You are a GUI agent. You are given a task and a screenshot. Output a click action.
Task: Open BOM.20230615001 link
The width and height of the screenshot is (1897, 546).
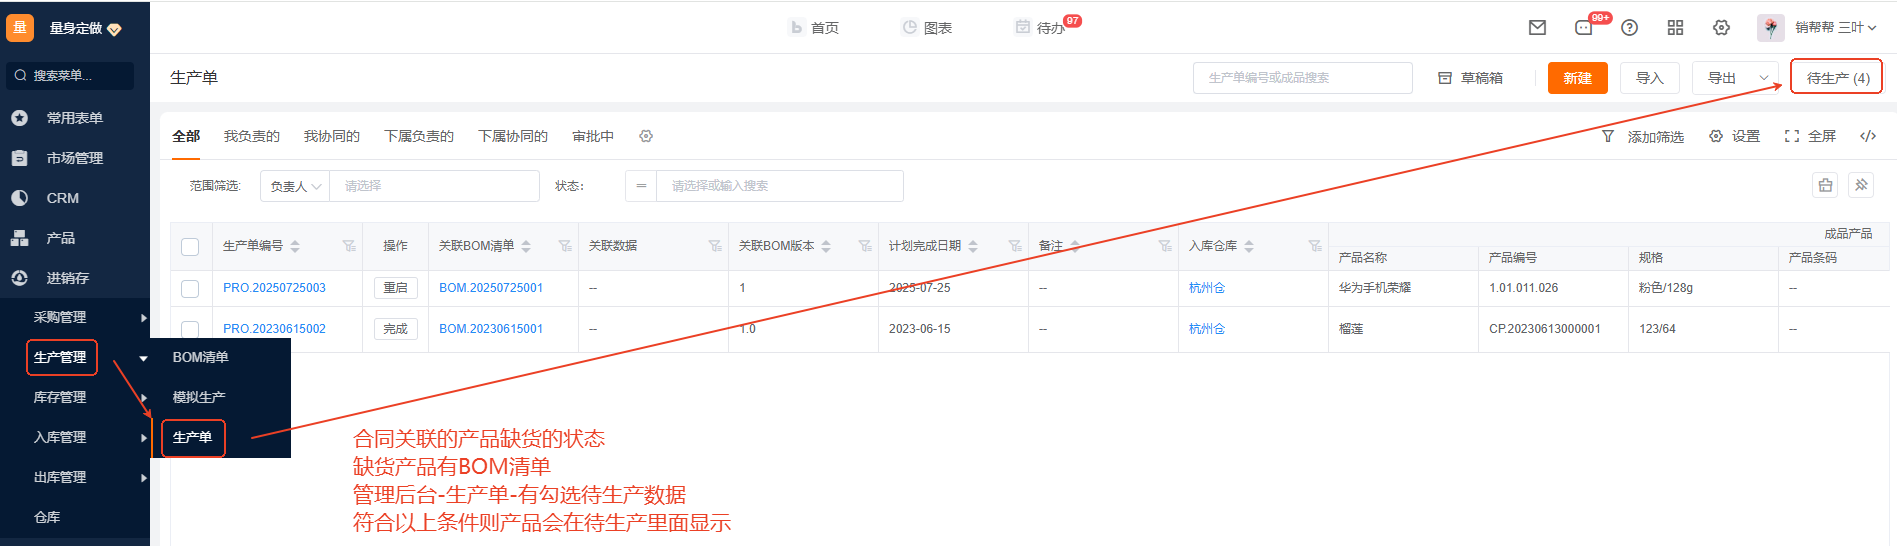coord(491,328)
